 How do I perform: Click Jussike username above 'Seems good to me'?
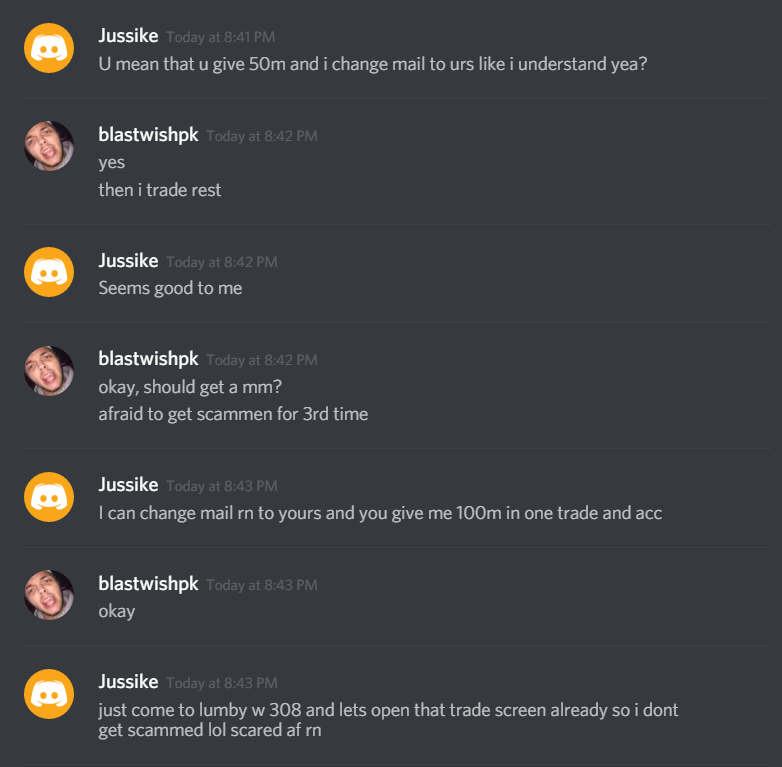(x=128, y=261)
